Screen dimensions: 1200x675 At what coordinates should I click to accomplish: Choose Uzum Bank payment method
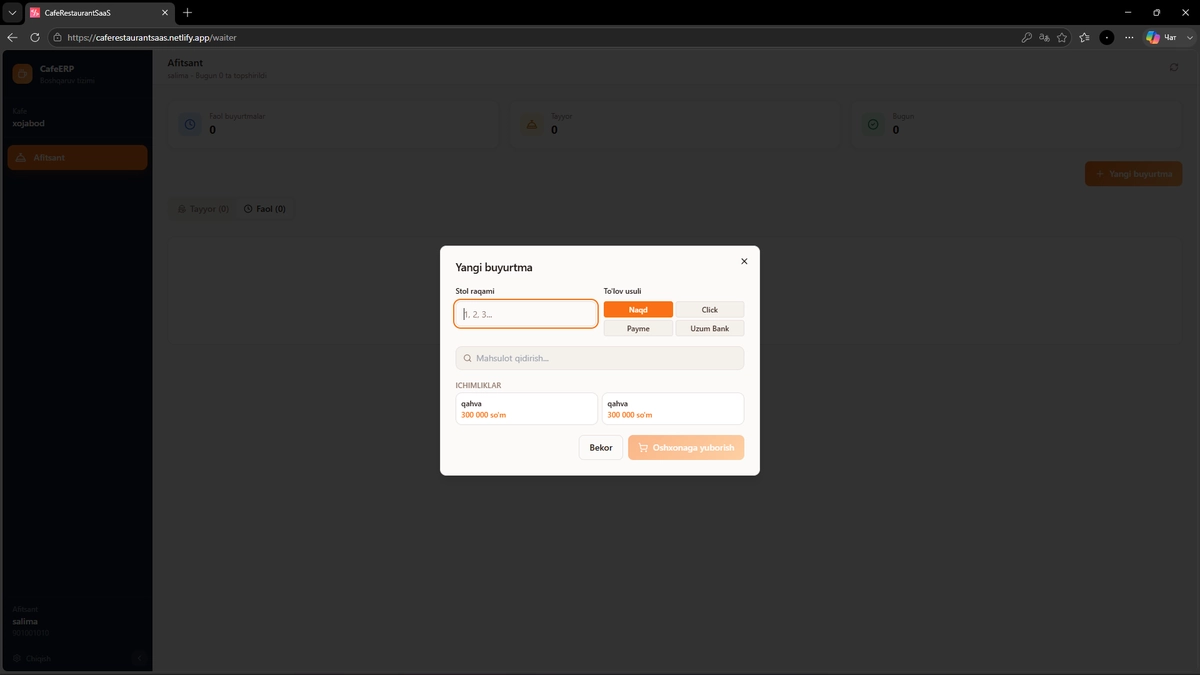coord(710,328)
